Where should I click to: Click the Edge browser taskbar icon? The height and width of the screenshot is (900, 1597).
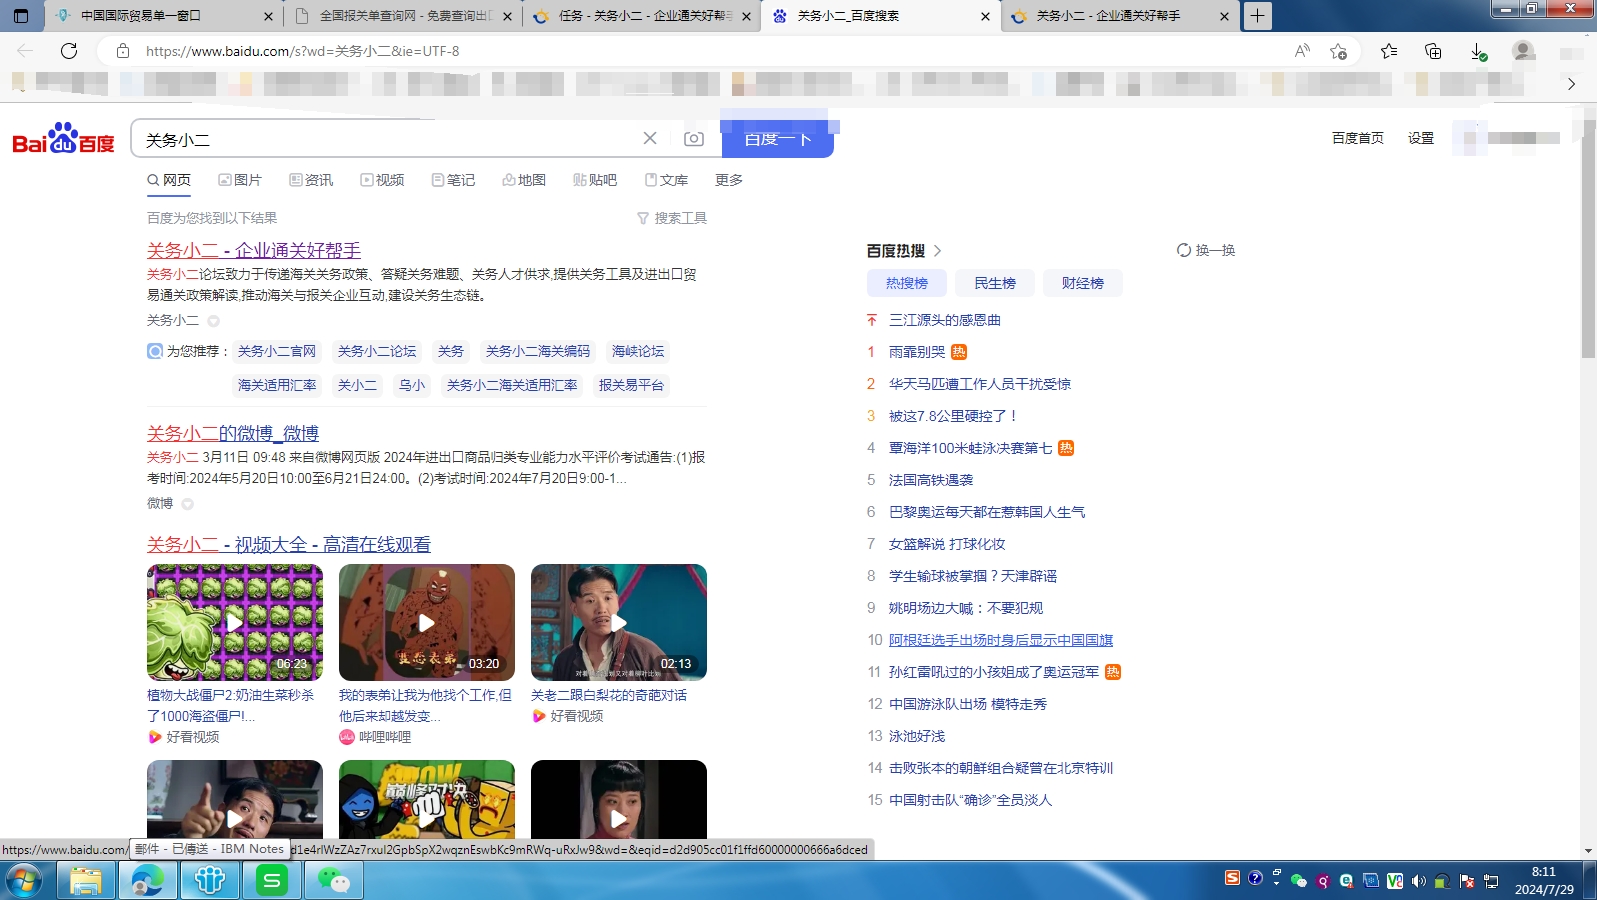(148, 881)
